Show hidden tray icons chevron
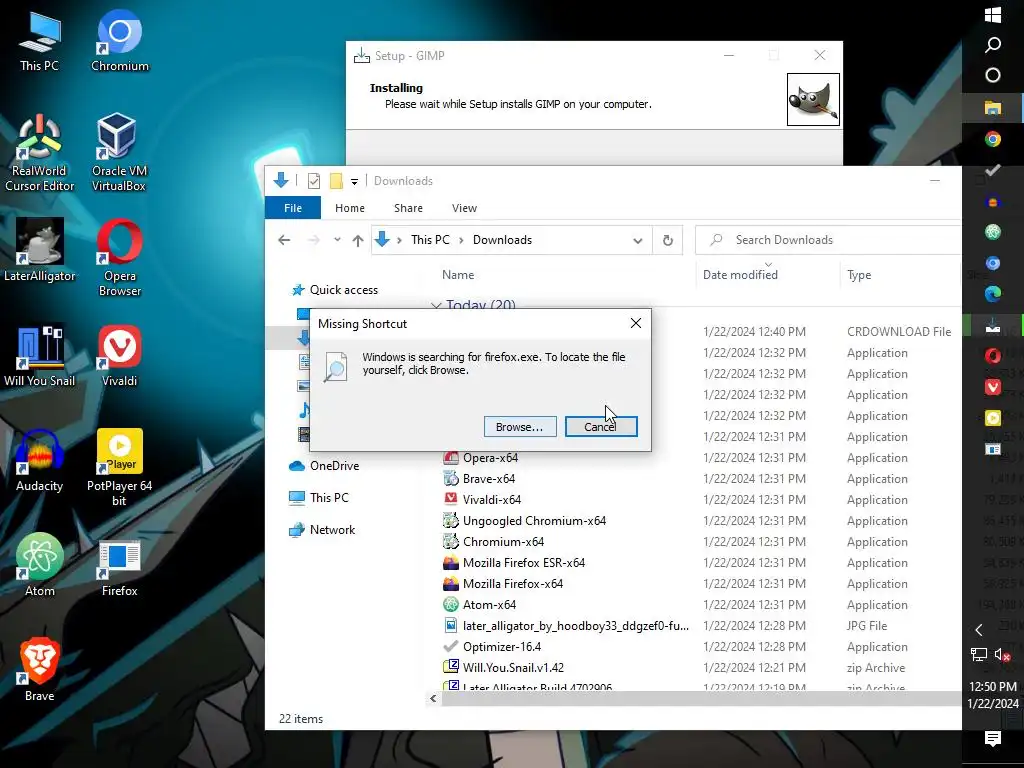Screen dimensions: 1024x768 [x=978, y=630]
